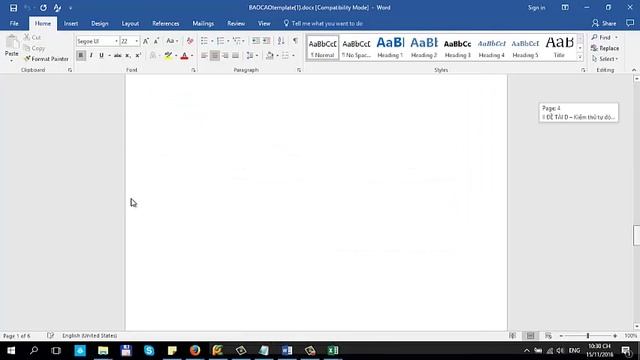Click Copy in the Clipboard group

pyautogui.click(x=34, y=48)
